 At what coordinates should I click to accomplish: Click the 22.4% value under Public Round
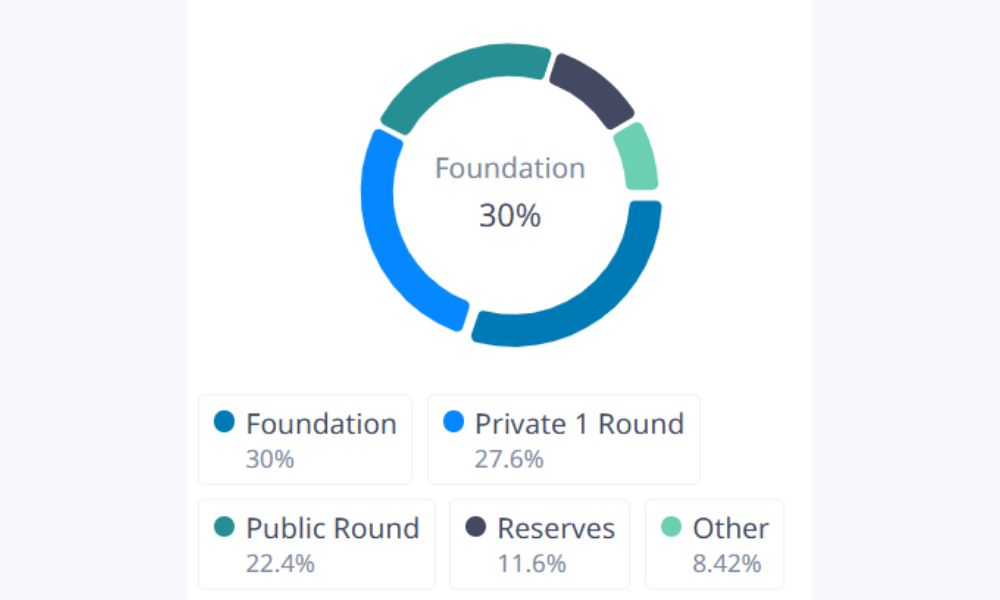coord(280,563)
